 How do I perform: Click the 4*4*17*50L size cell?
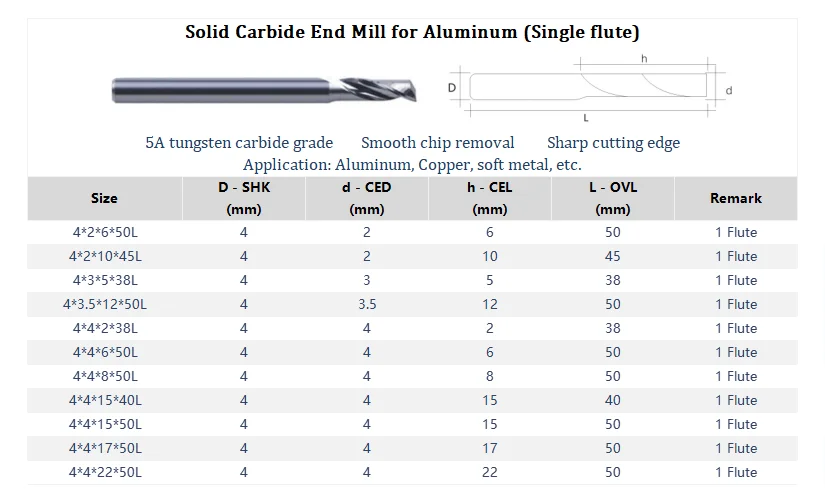click(104, 448)
